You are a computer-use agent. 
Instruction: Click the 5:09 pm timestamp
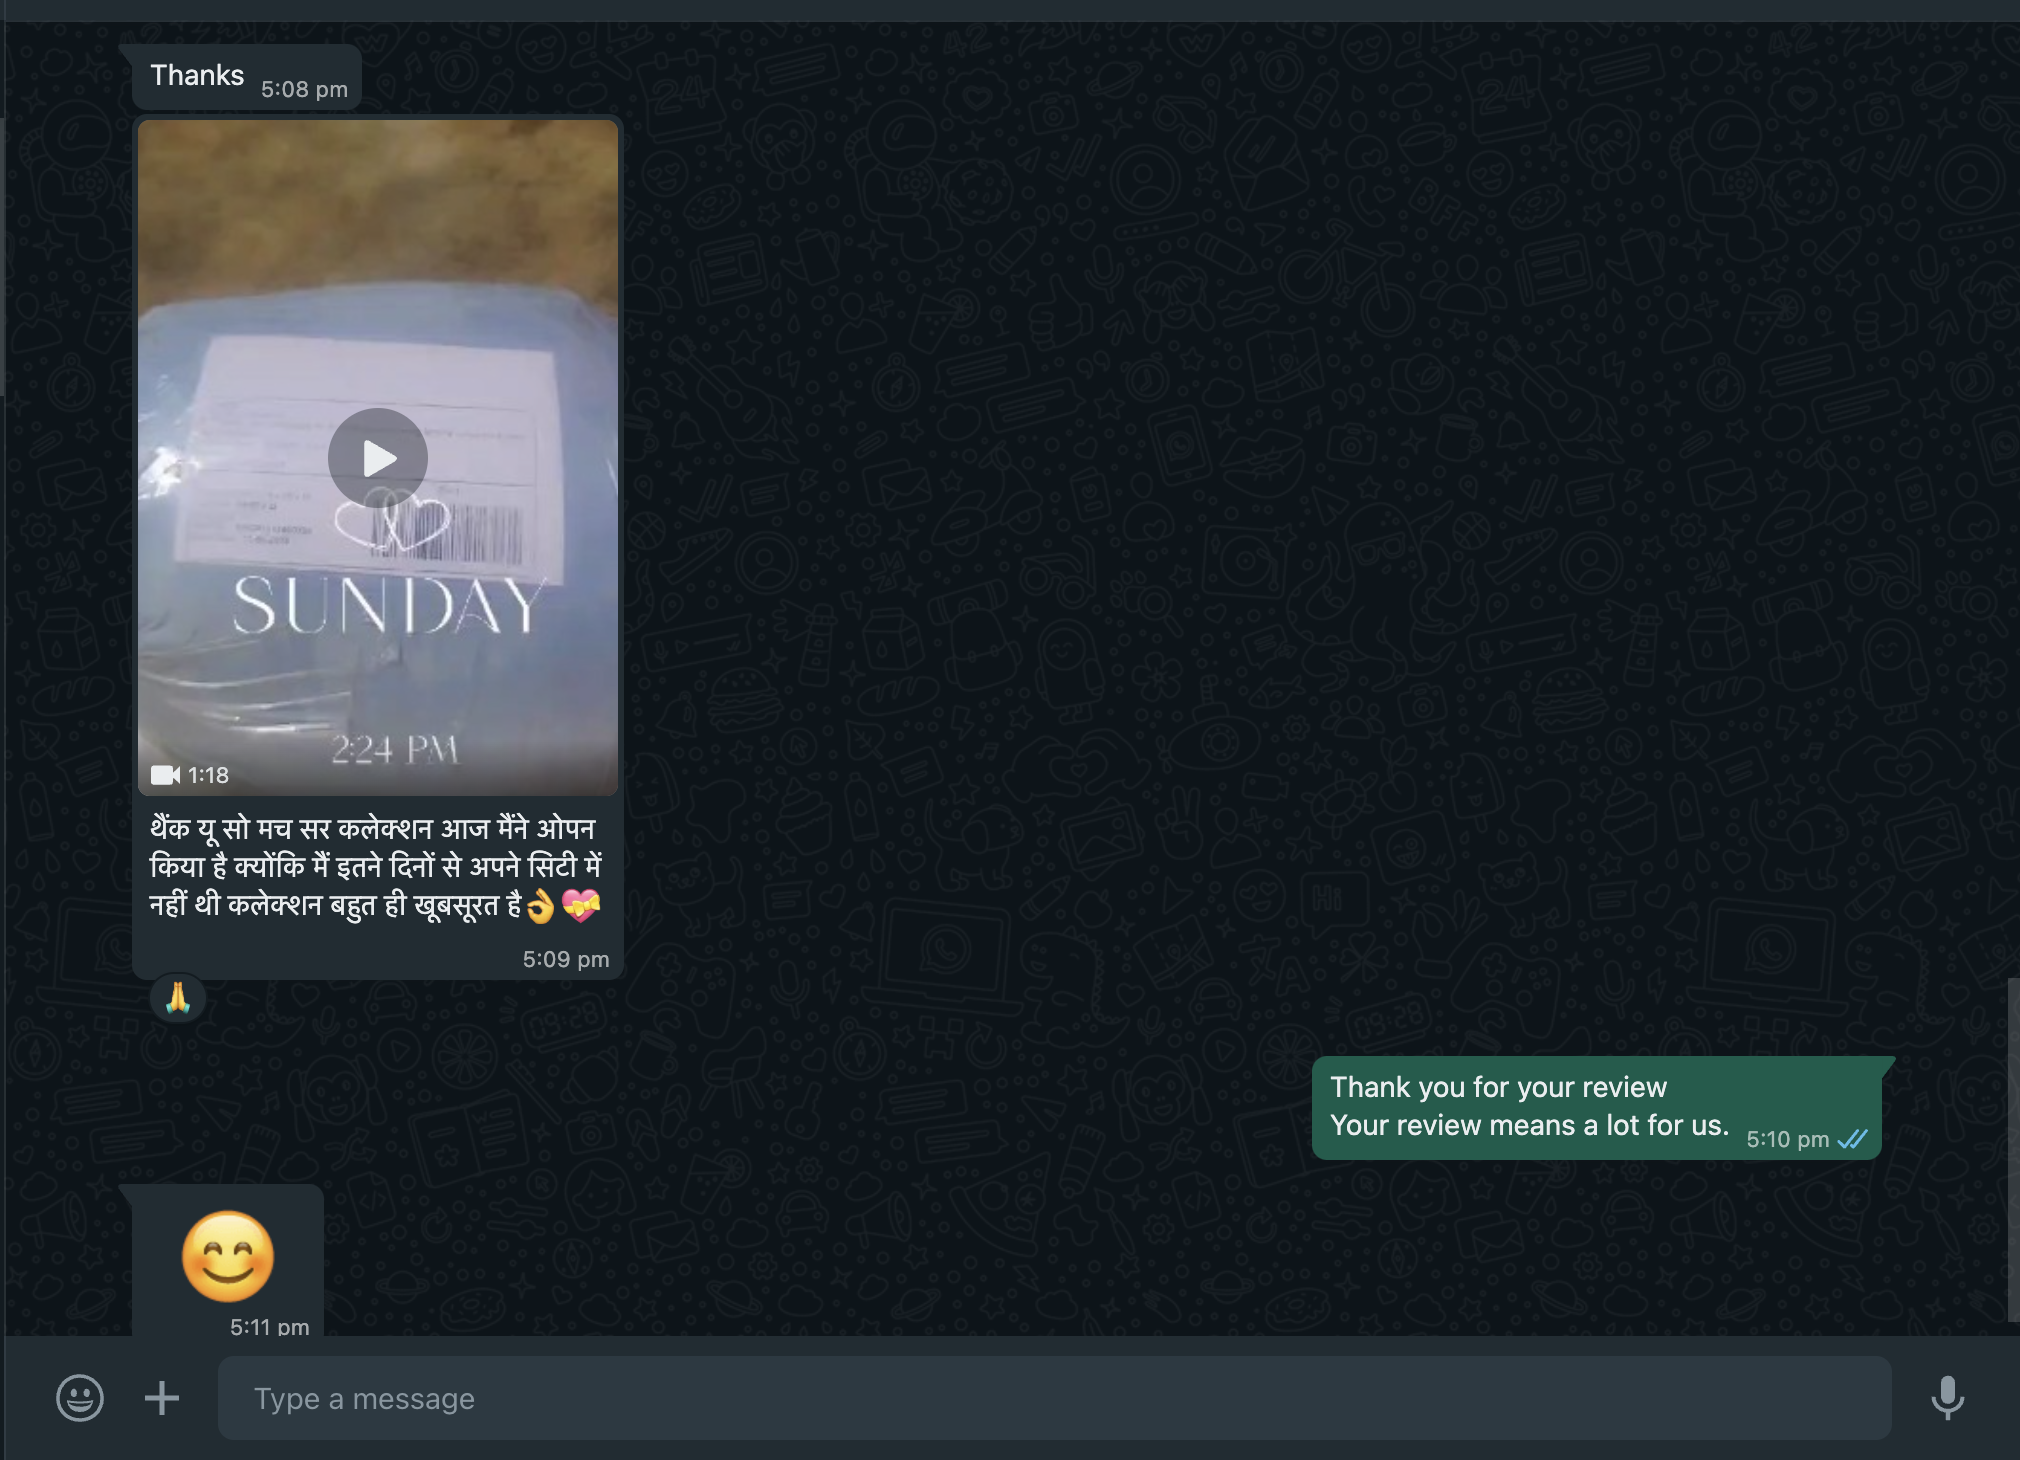point(565,959)
